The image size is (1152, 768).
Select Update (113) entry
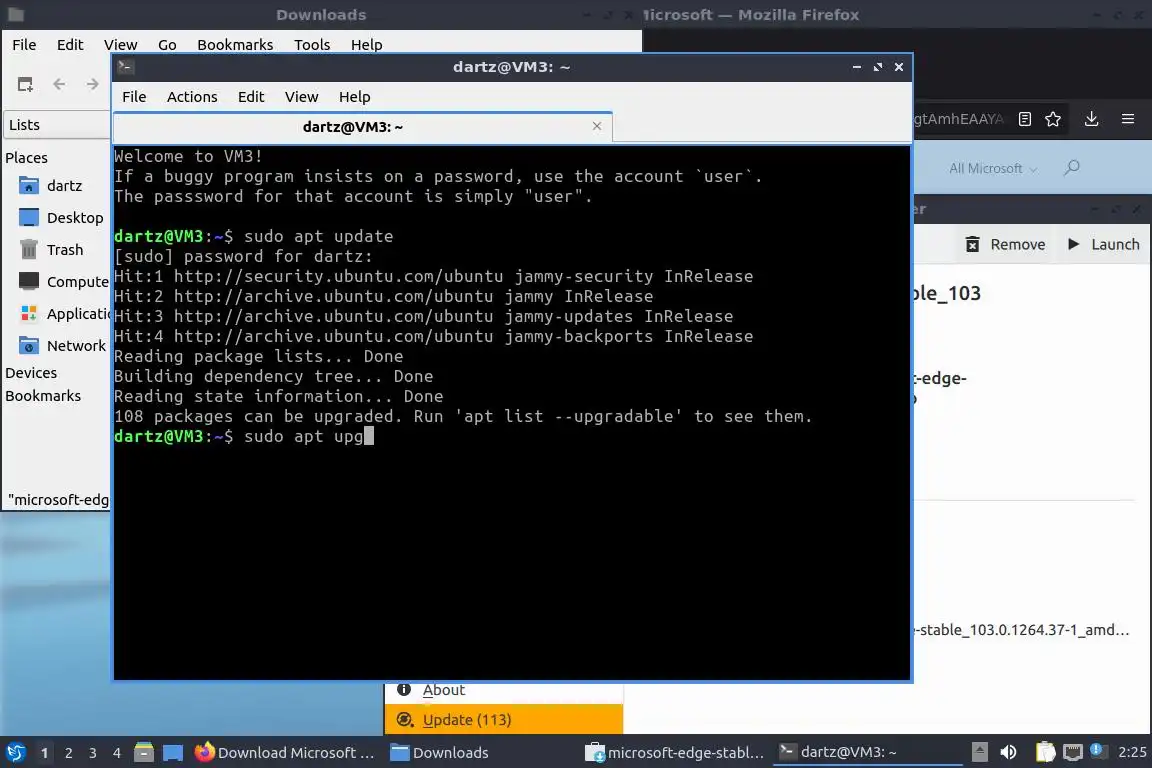click(503, 719)
